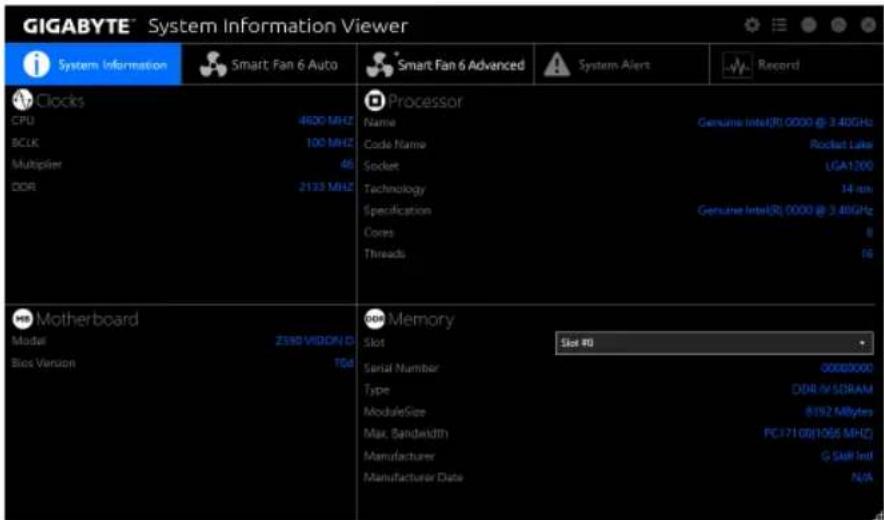Click the Code Name label

pyautogui.click(x=395, y=144)
